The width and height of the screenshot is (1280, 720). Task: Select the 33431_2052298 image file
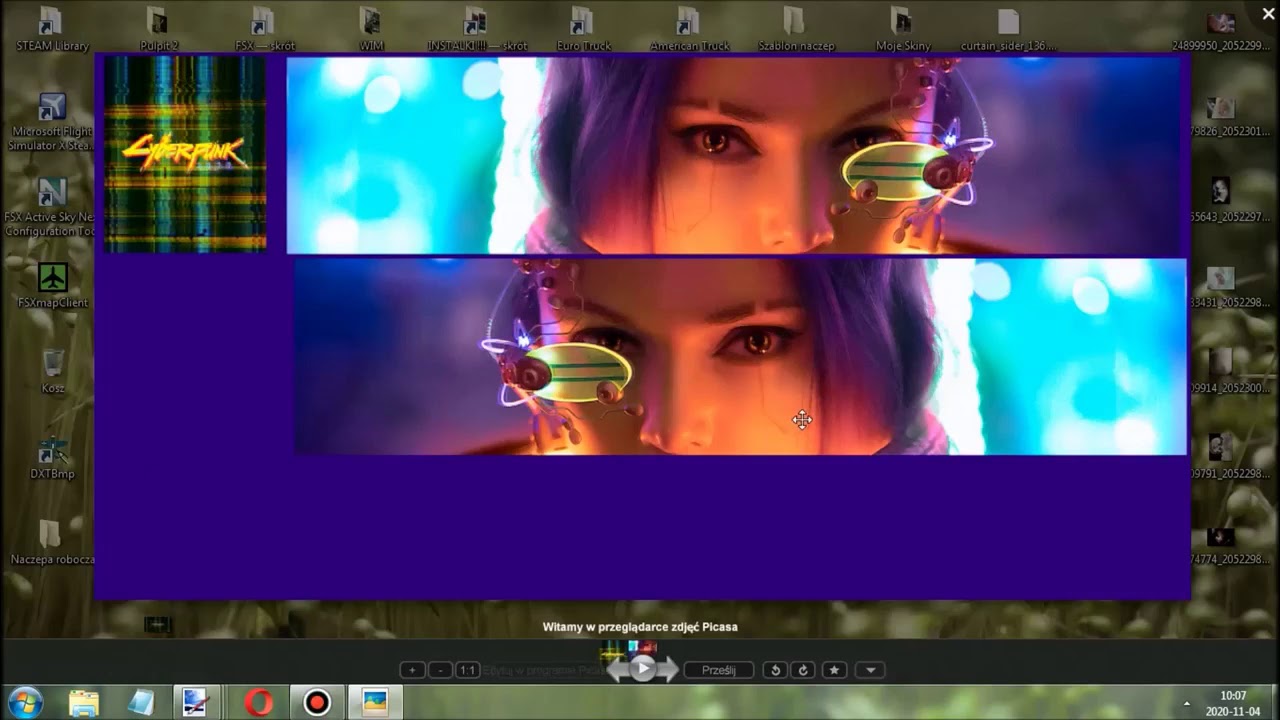(x=1231, y=286)
